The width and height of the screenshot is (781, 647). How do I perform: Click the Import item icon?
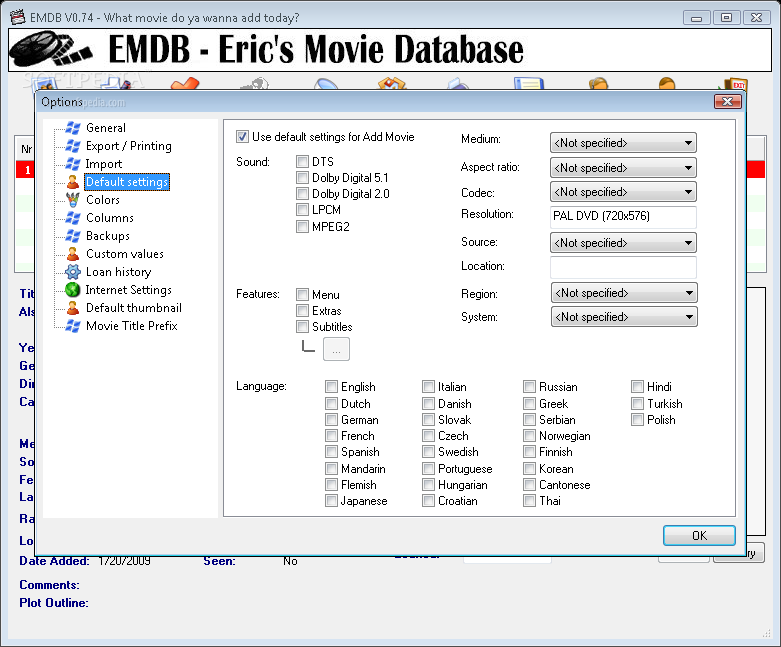tap(73, 164)
